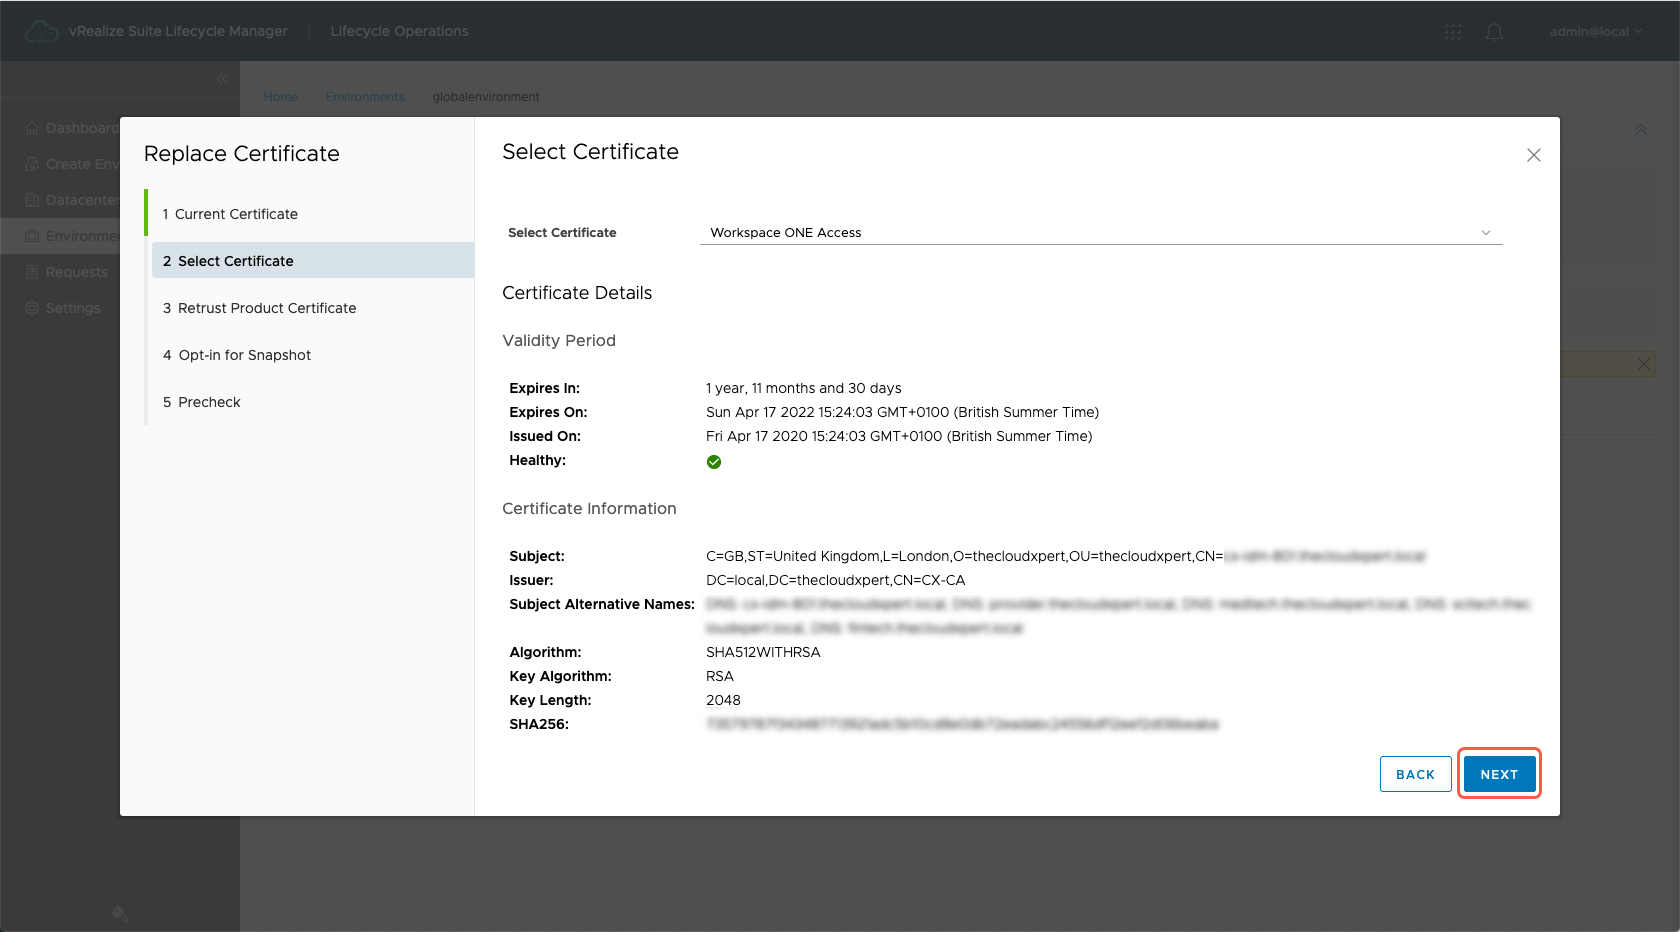The height and width of the screenshot is (932, 1680).
Task: Open the apps grid icon
Action: 1453,32
